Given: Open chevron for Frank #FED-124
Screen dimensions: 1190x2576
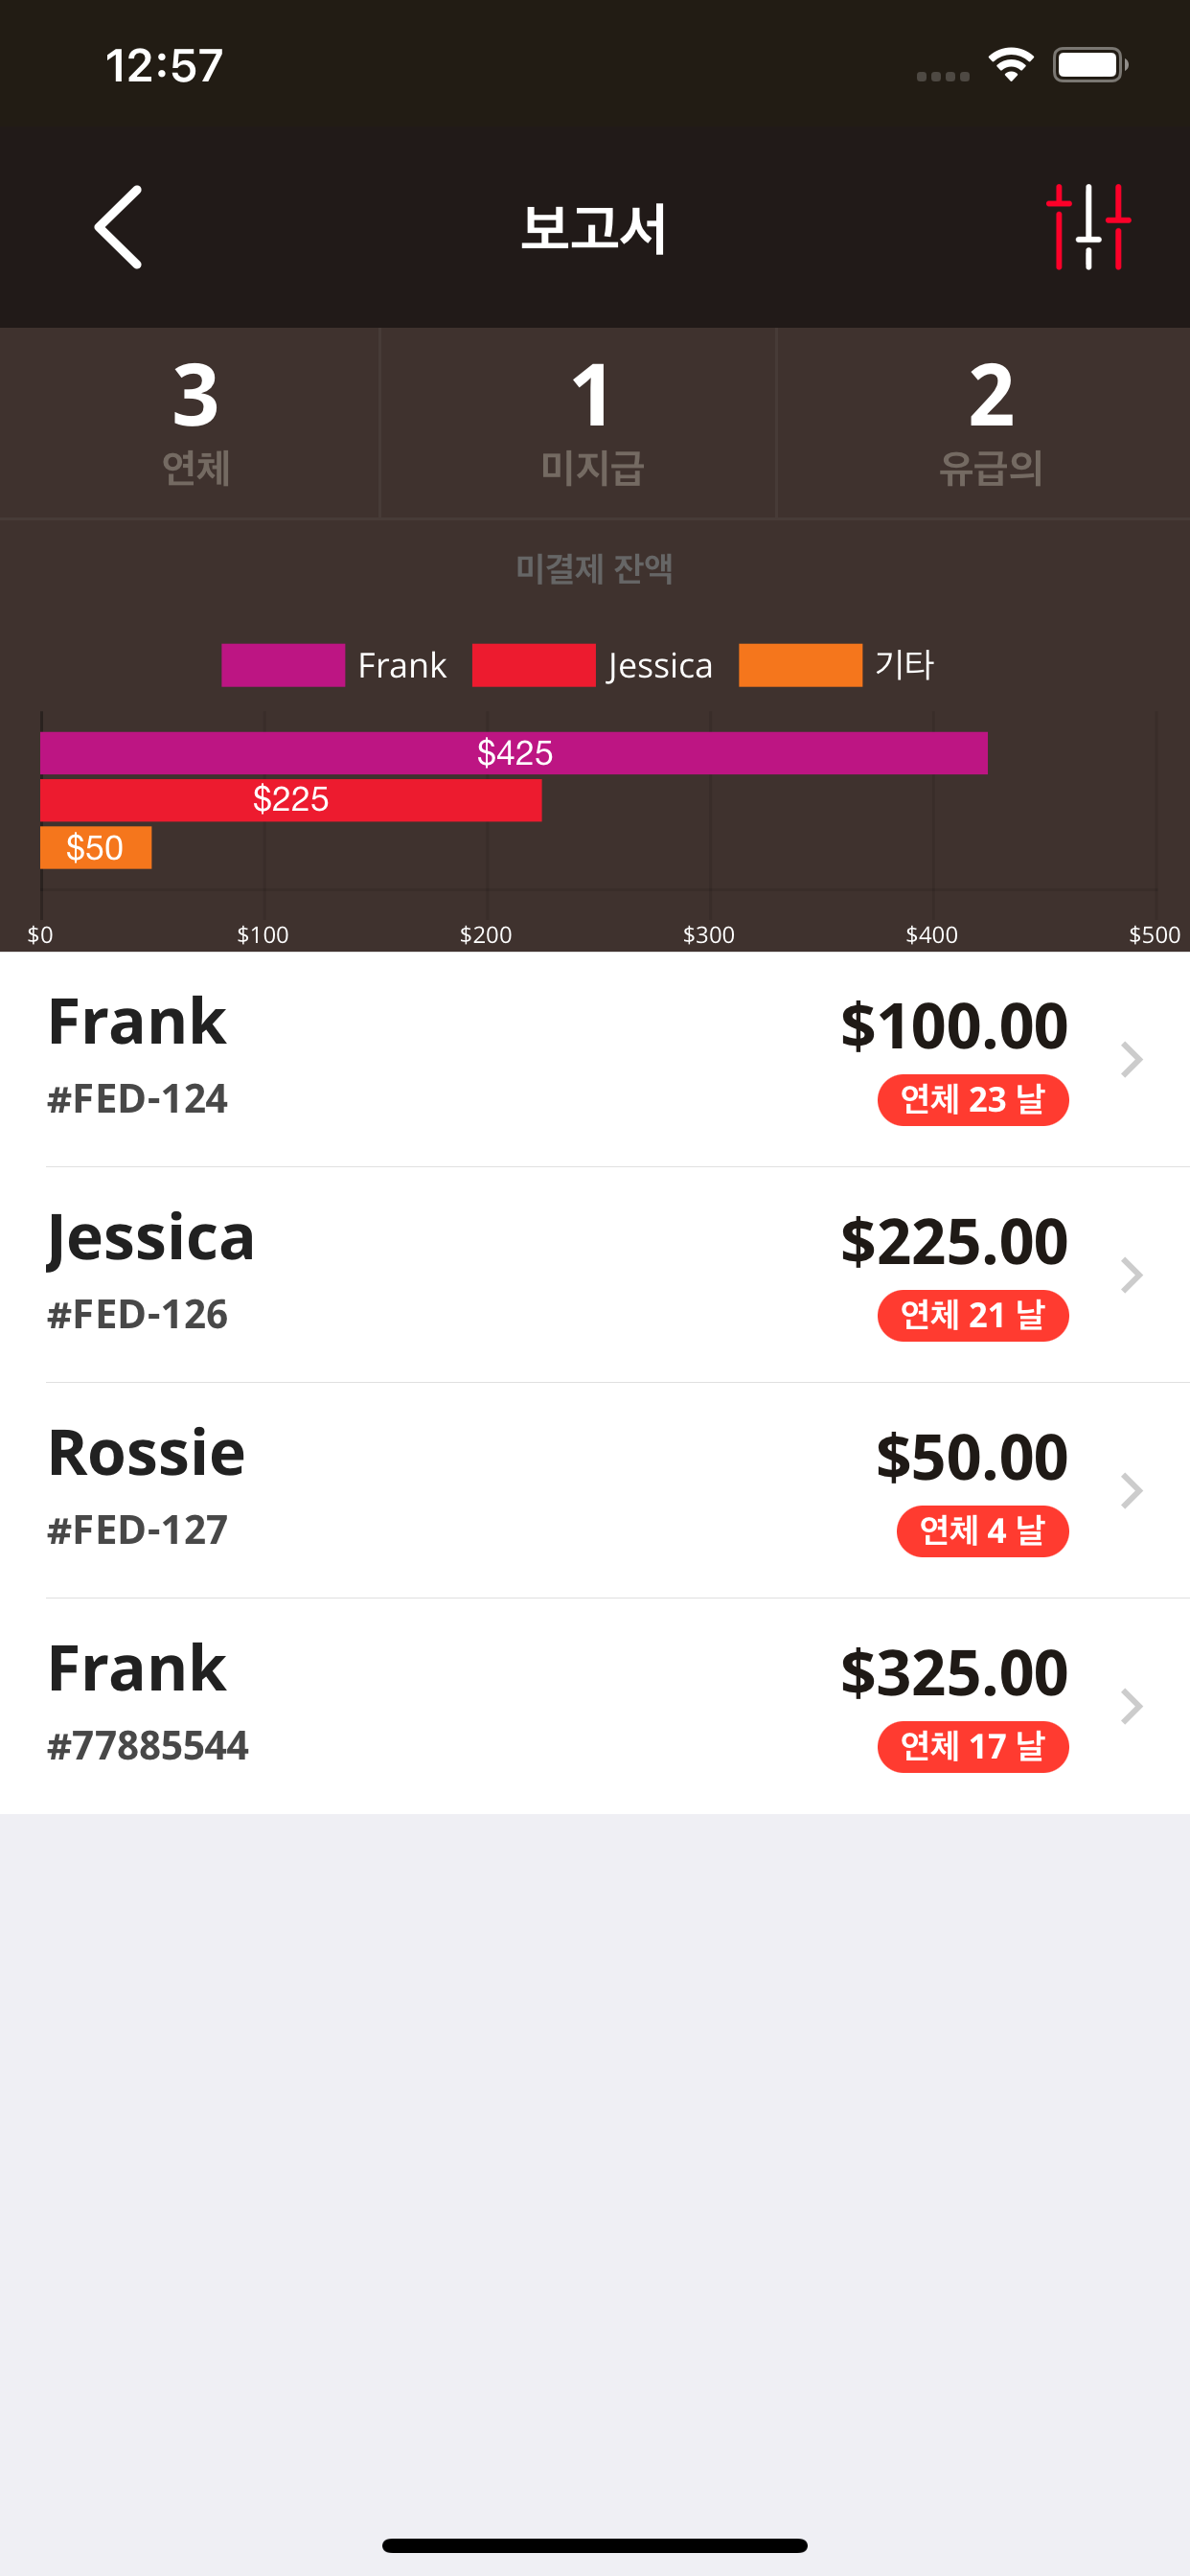Looking at the screenshot, I should pyautogui.click(x=1131, y=1059).
